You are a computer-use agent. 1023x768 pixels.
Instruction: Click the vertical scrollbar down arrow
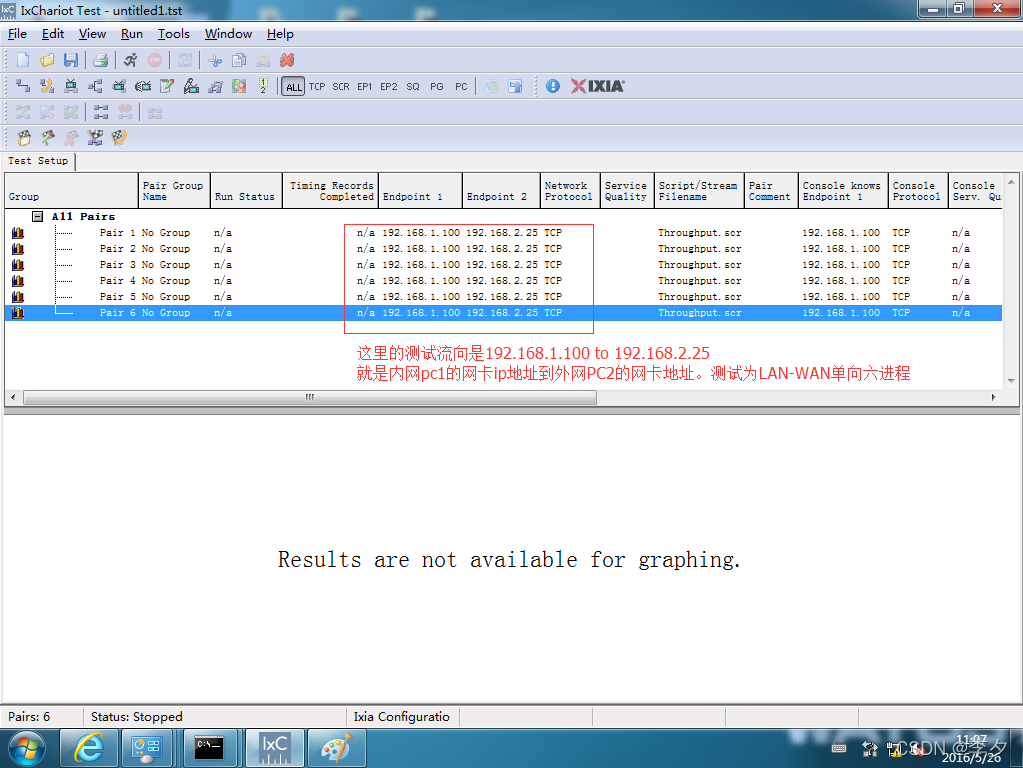[x=1011, y=381]
